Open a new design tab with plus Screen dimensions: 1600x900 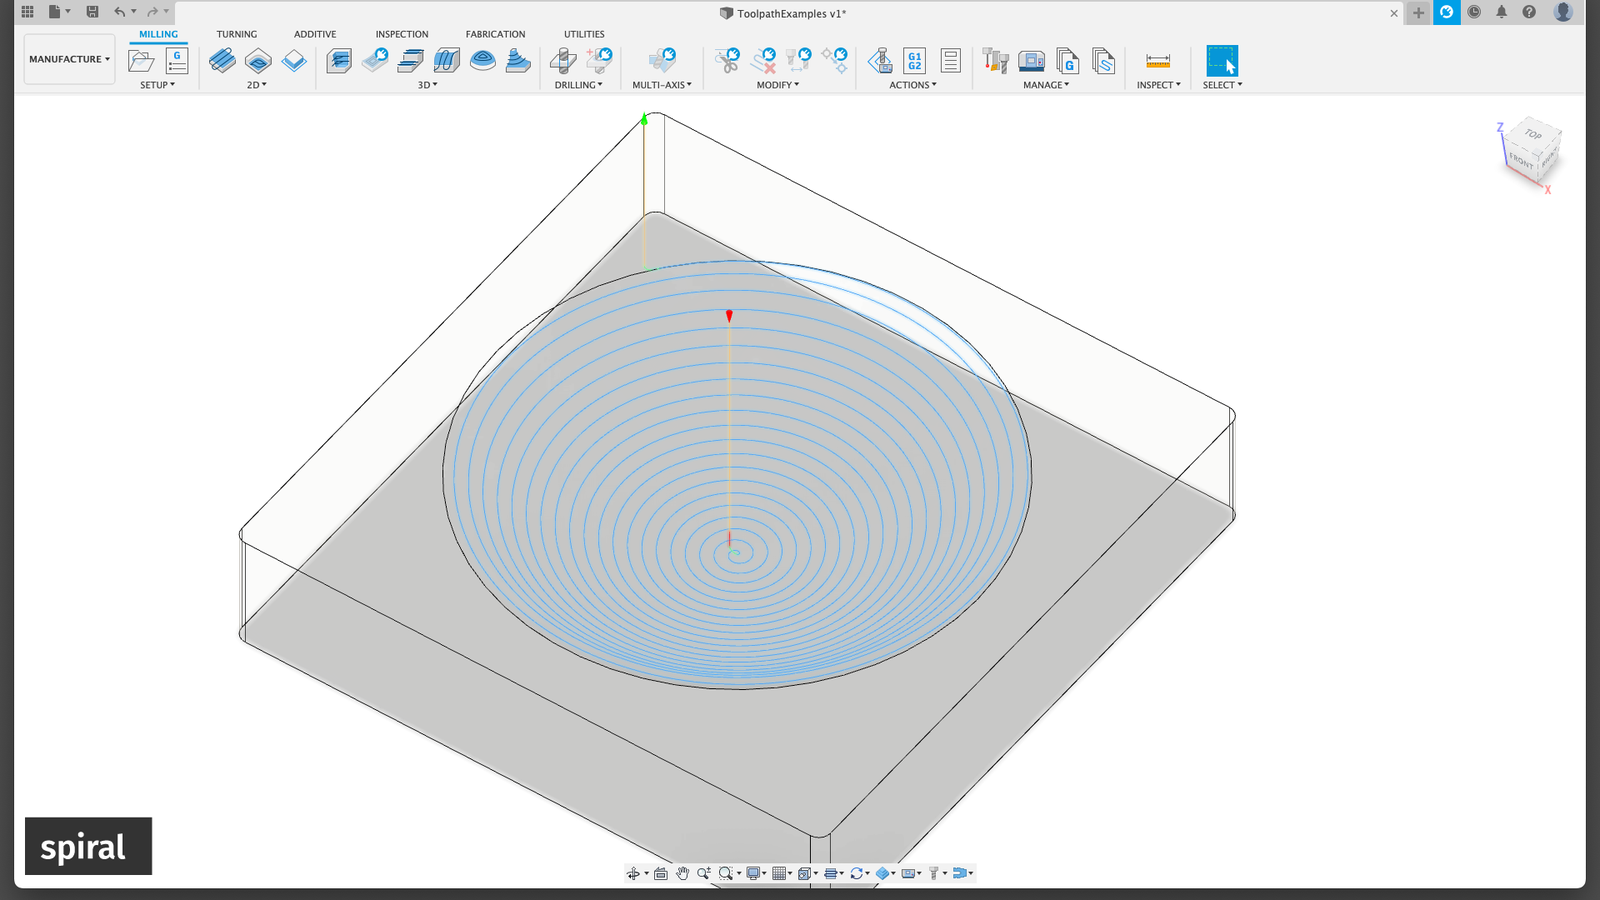click(x=1418, y=13)
